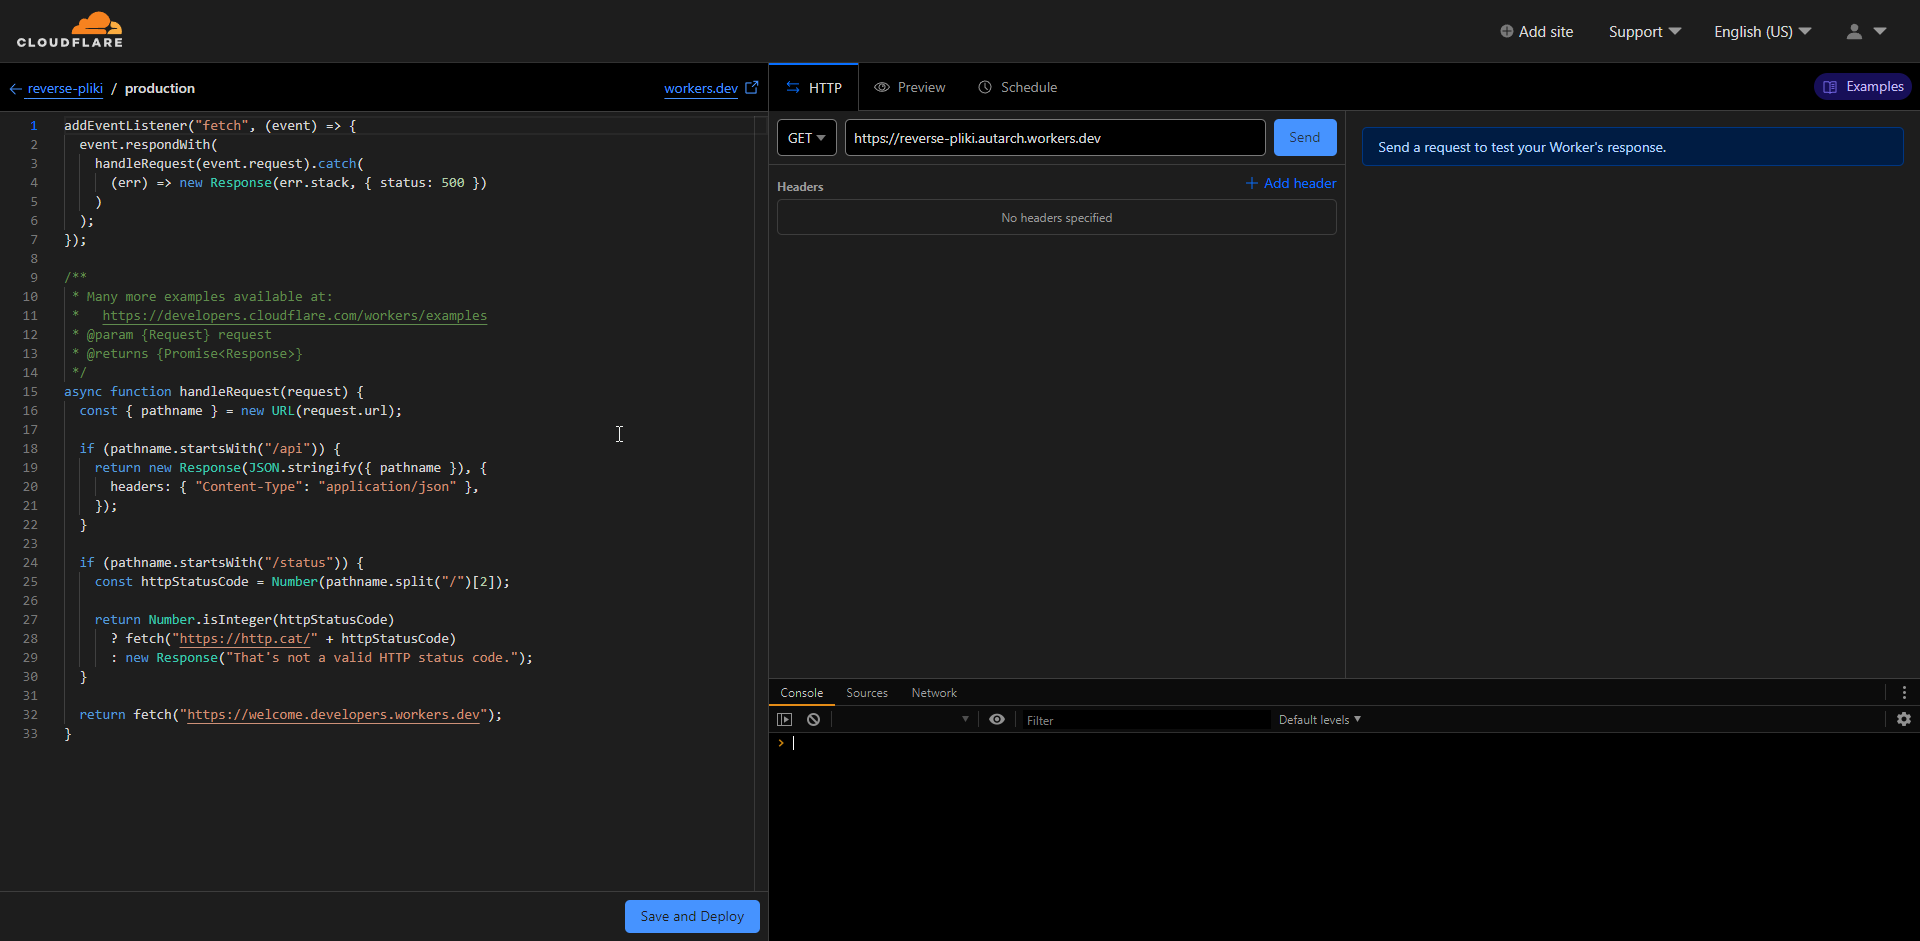Toggle live expression eye icon
Screen dimensions: 1920x941
(x=997, y=719)
